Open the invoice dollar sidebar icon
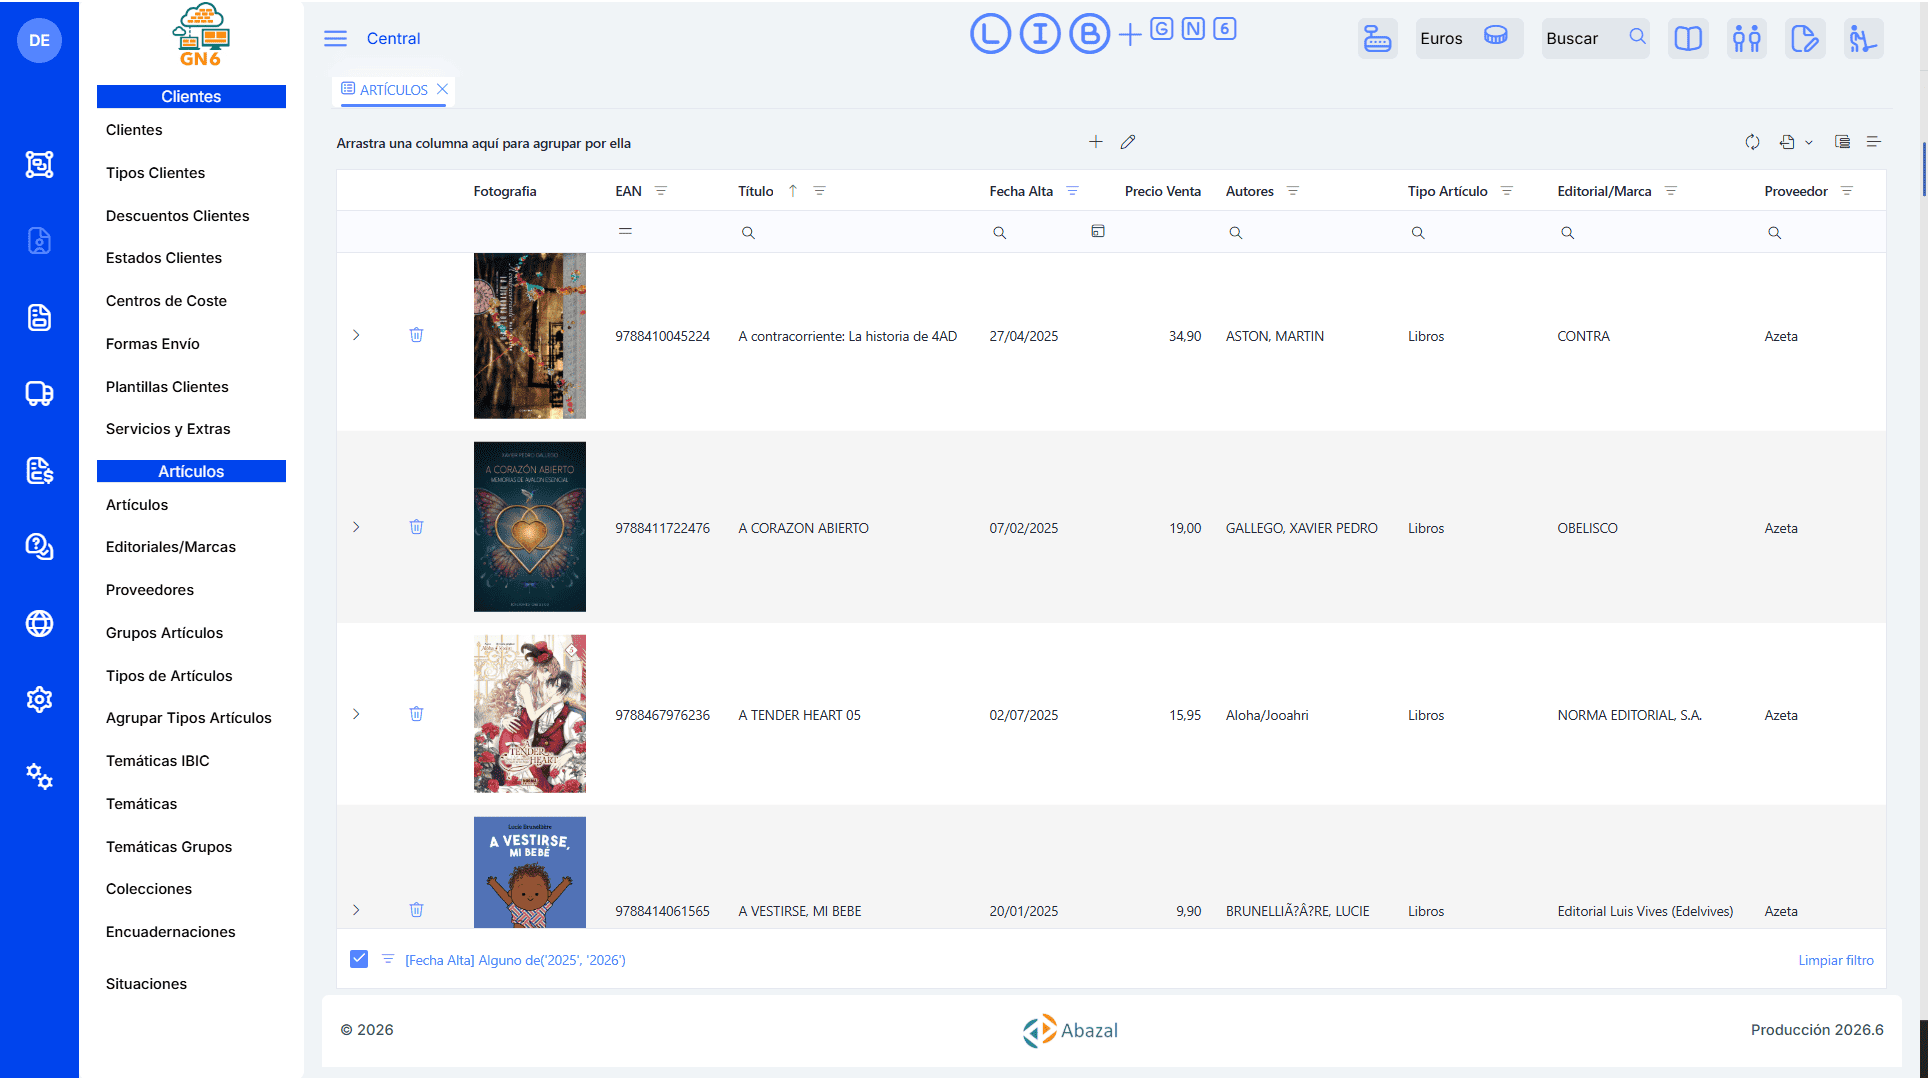Viewport: 1928px width, 1080px height. tap(39, 470)
